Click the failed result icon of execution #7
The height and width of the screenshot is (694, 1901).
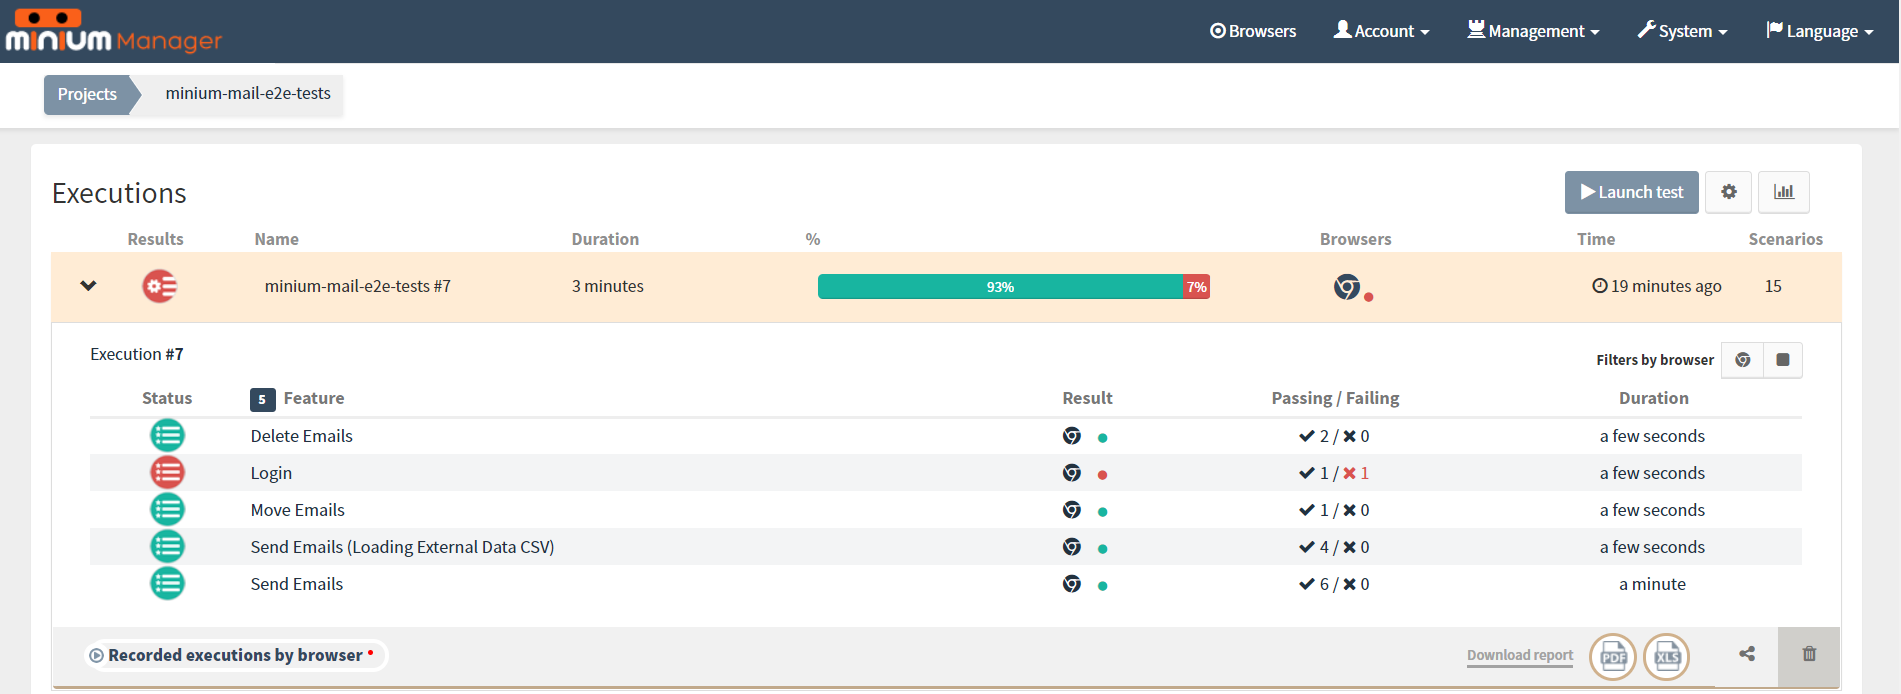(x=159, y=287)
